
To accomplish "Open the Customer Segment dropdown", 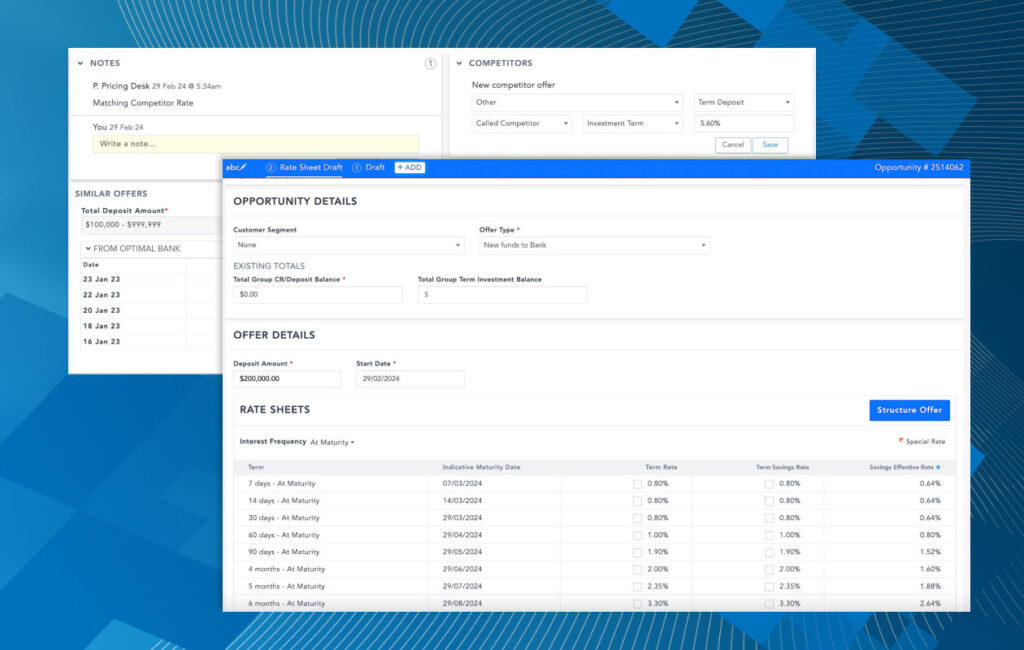I will click(348, 245).
